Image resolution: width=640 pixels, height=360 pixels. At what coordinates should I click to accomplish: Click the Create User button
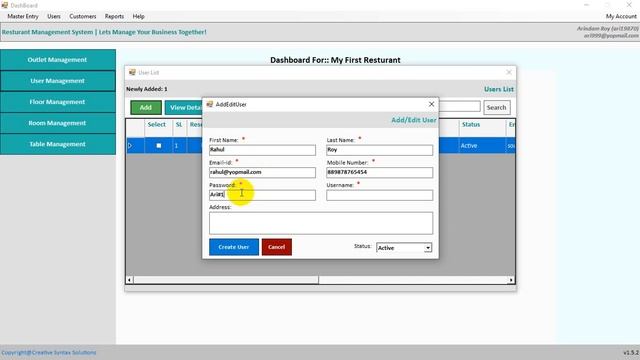pyautogui.click(x=234, y=247)
